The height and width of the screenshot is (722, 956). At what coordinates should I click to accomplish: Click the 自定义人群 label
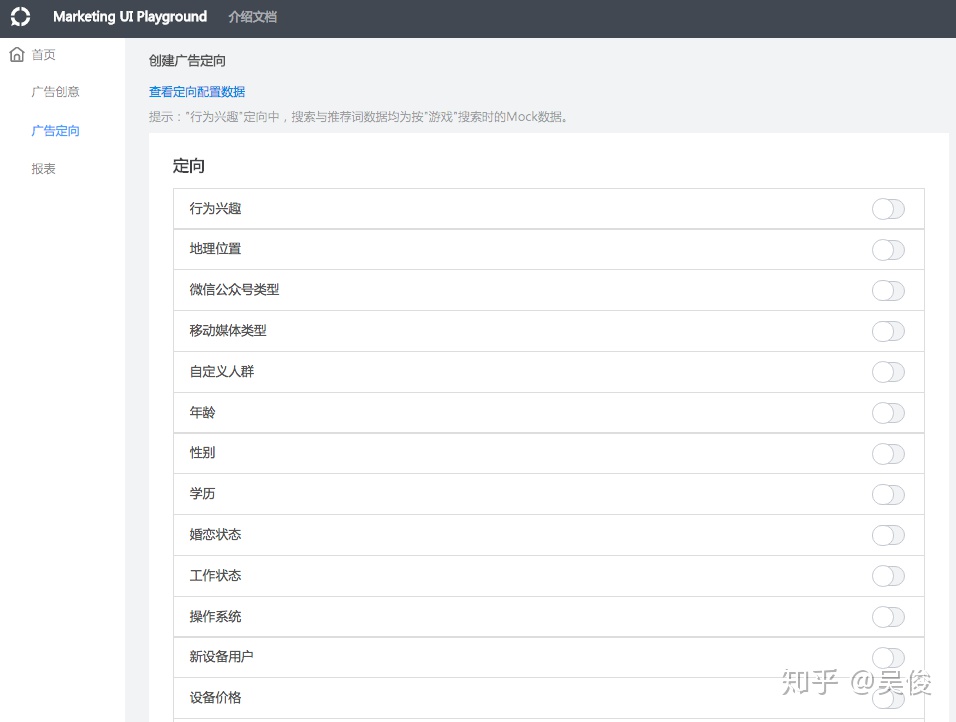pos(222,371)
